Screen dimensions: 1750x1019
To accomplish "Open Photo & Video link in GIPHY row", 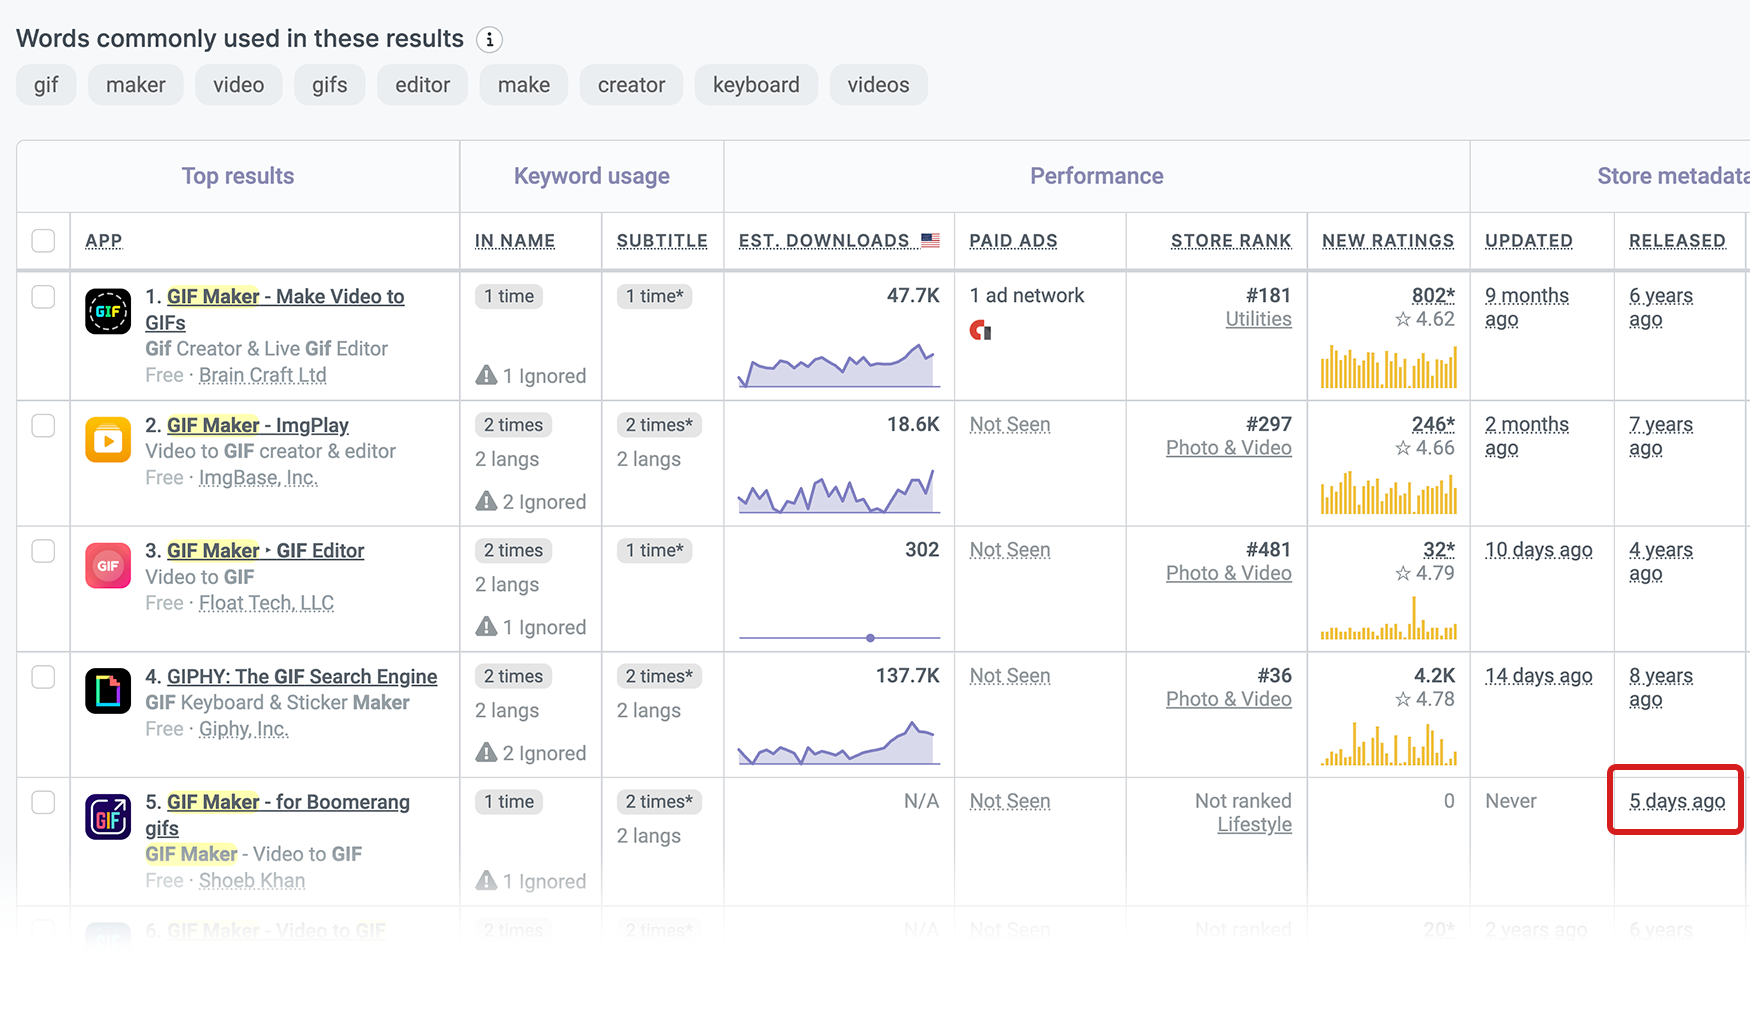I will coord(1228,699).
